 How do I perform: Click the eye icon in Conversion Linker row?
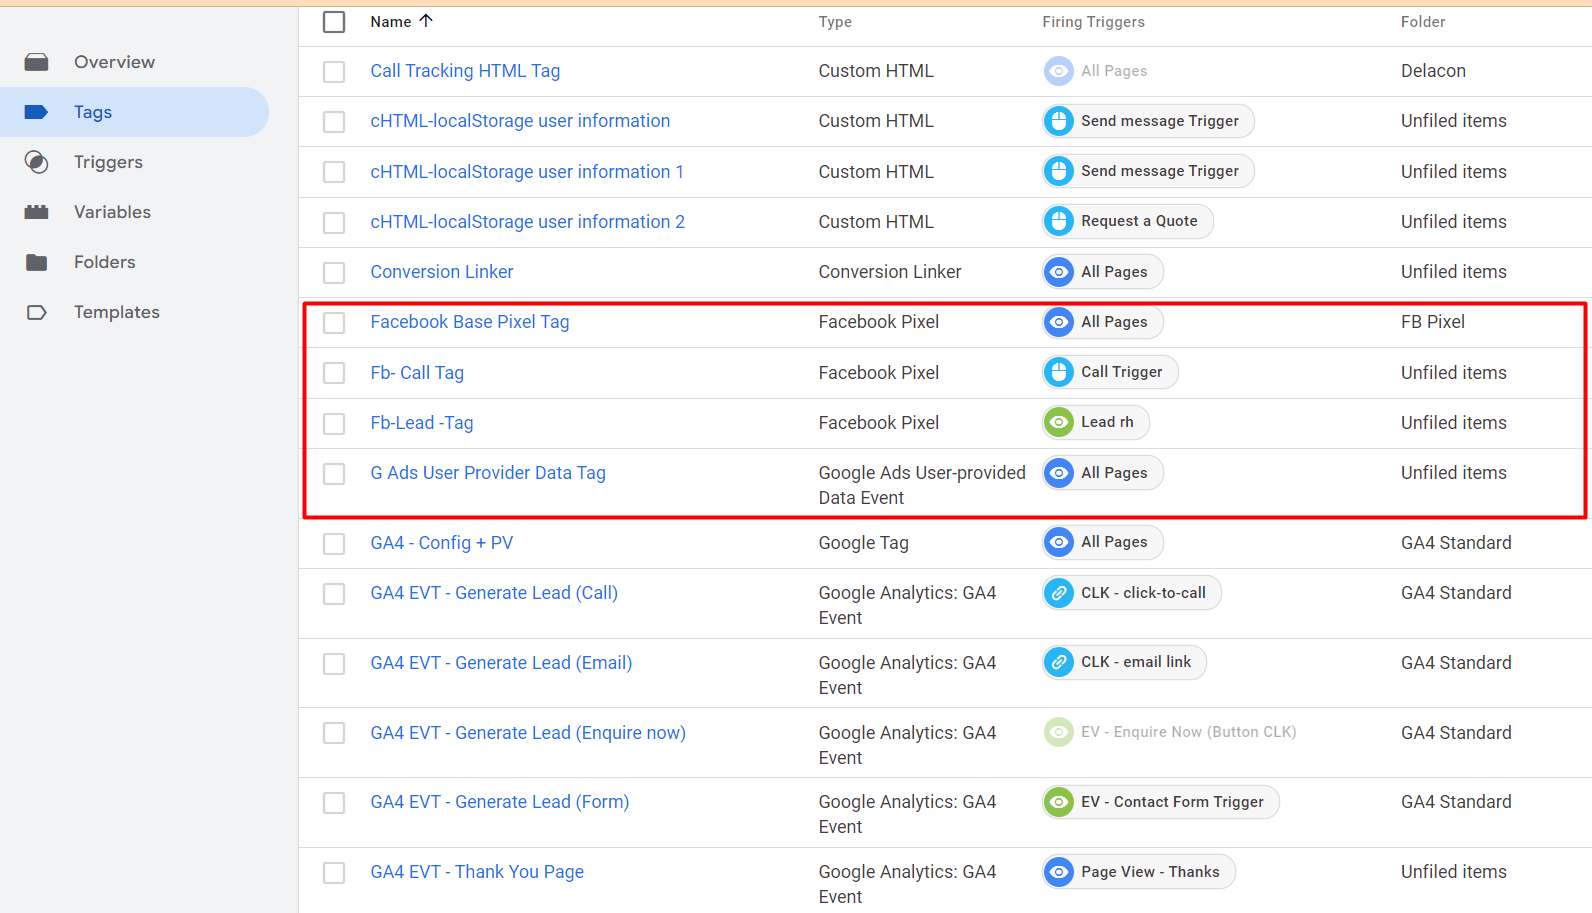coord(1059,272)
